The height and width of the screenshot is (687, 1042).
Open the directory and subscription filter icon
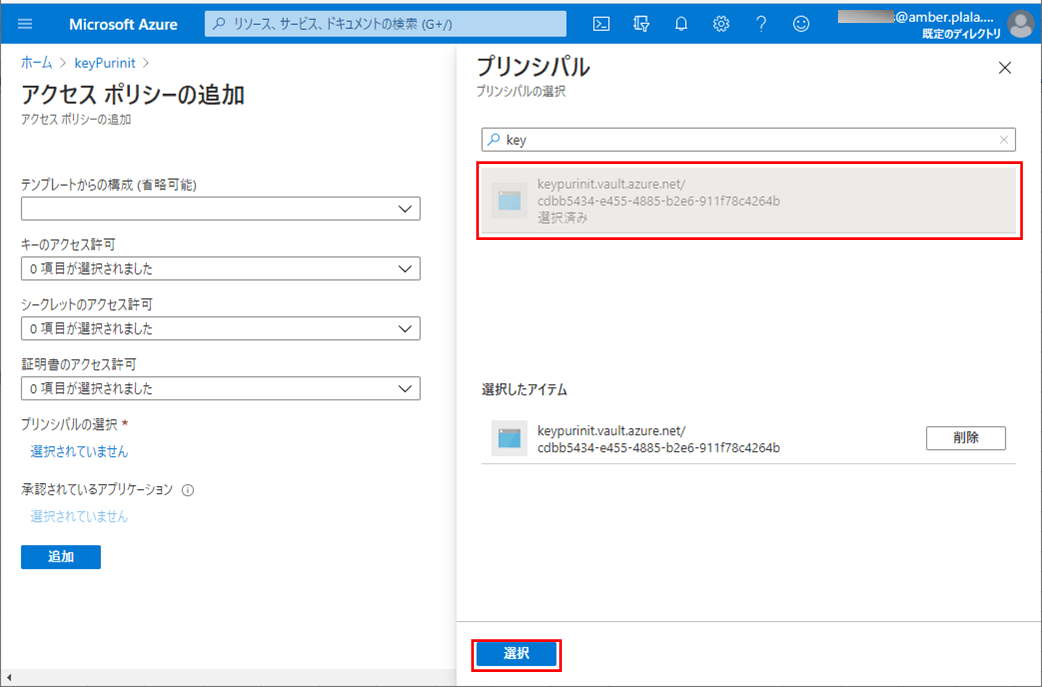[641, 24]
